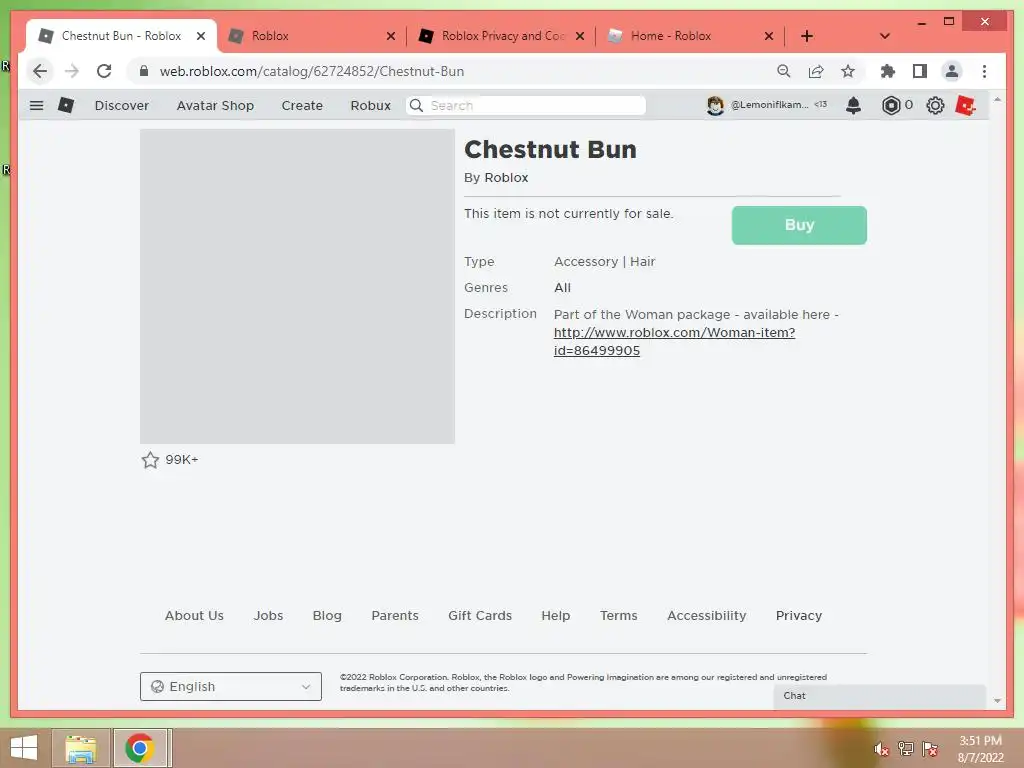Open Roblox notifications bell
This screenshot has height=768, width=1024.
[x=853, y=105]
